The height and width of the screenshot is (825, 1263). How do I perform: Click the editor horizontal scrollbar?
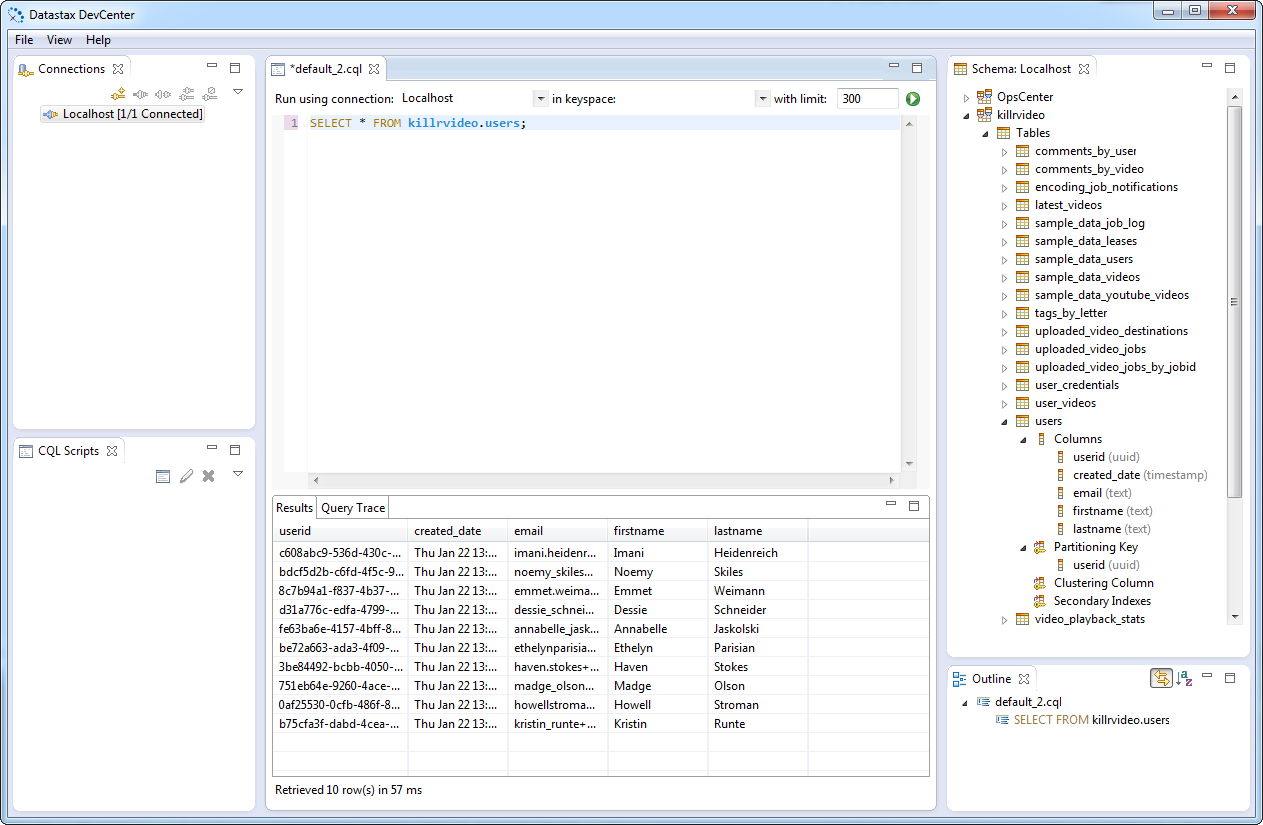603,481
